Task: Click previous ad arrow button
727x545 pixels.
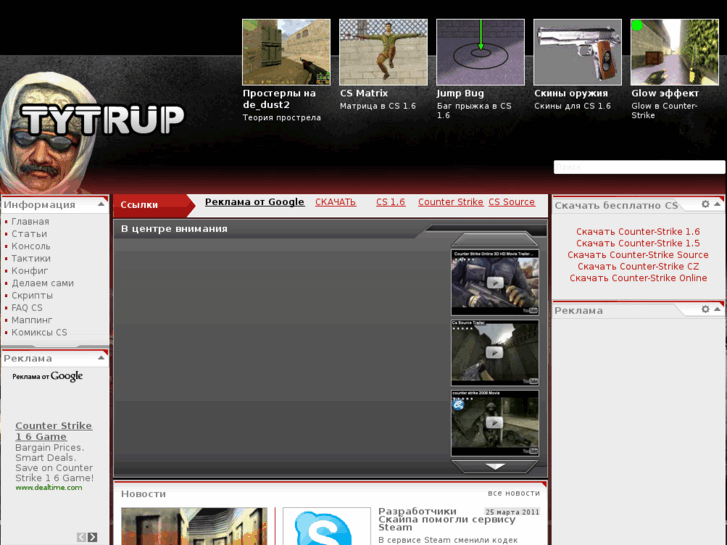Action: 81,537
